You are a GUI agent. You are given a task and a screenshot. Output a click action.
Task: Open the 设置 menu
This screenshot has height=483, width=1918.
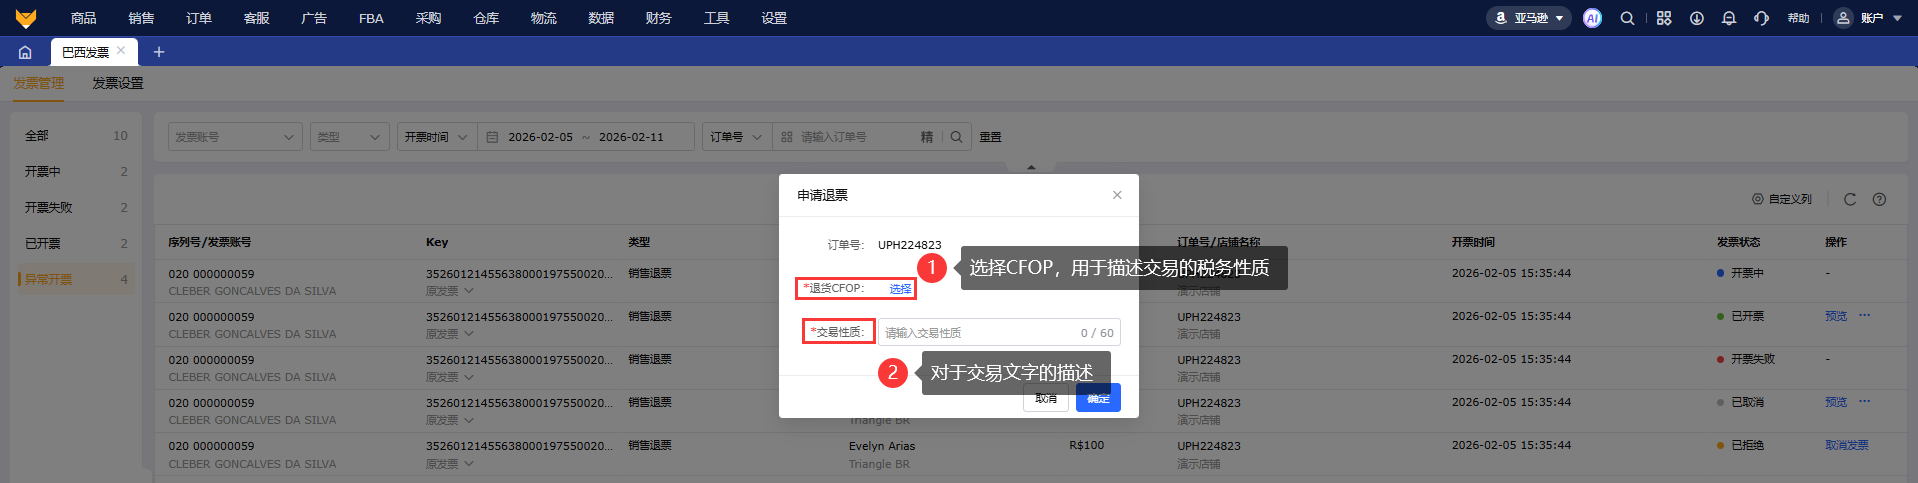(x=774, y=18)
